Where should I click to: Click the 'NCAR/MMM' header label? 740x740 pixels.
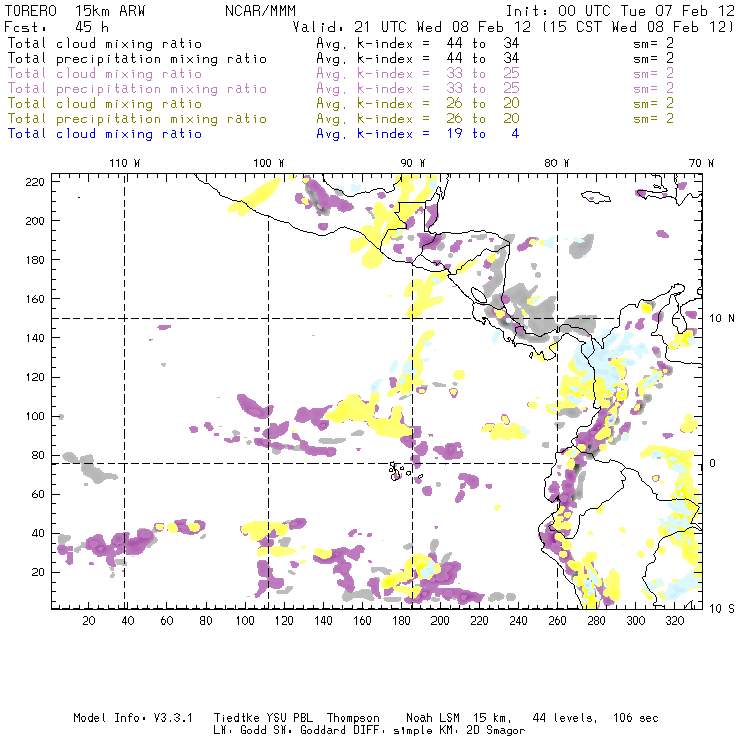point(260,11)
